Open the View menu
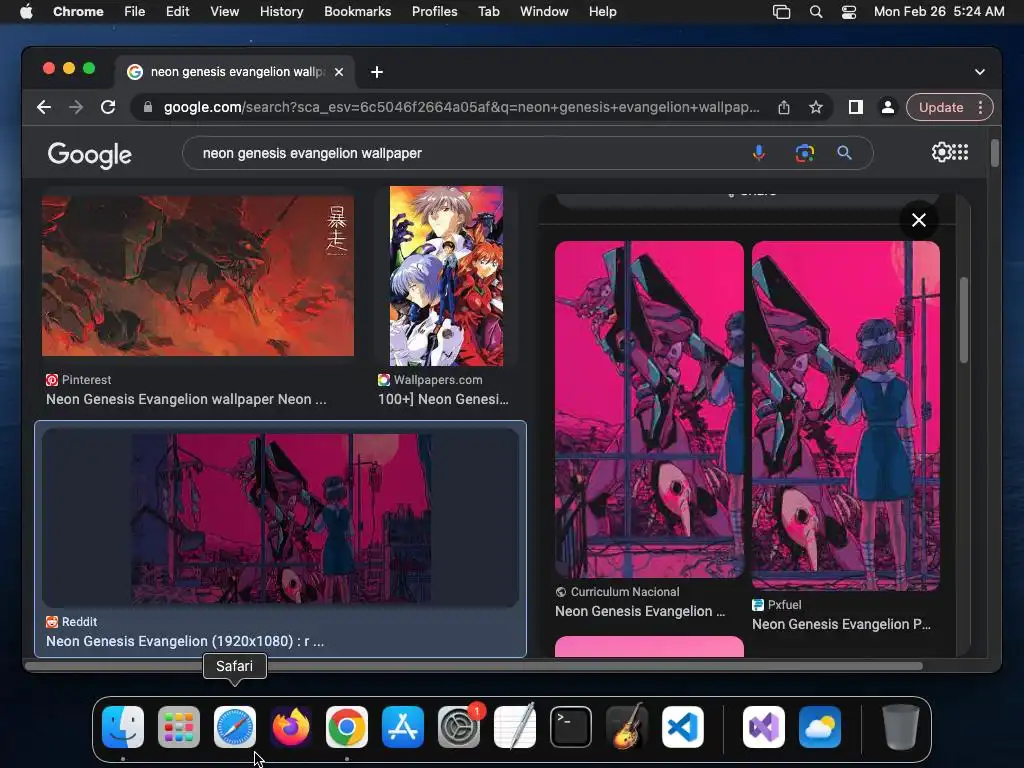The image size is (1024, 768). (x=224, y=12)
